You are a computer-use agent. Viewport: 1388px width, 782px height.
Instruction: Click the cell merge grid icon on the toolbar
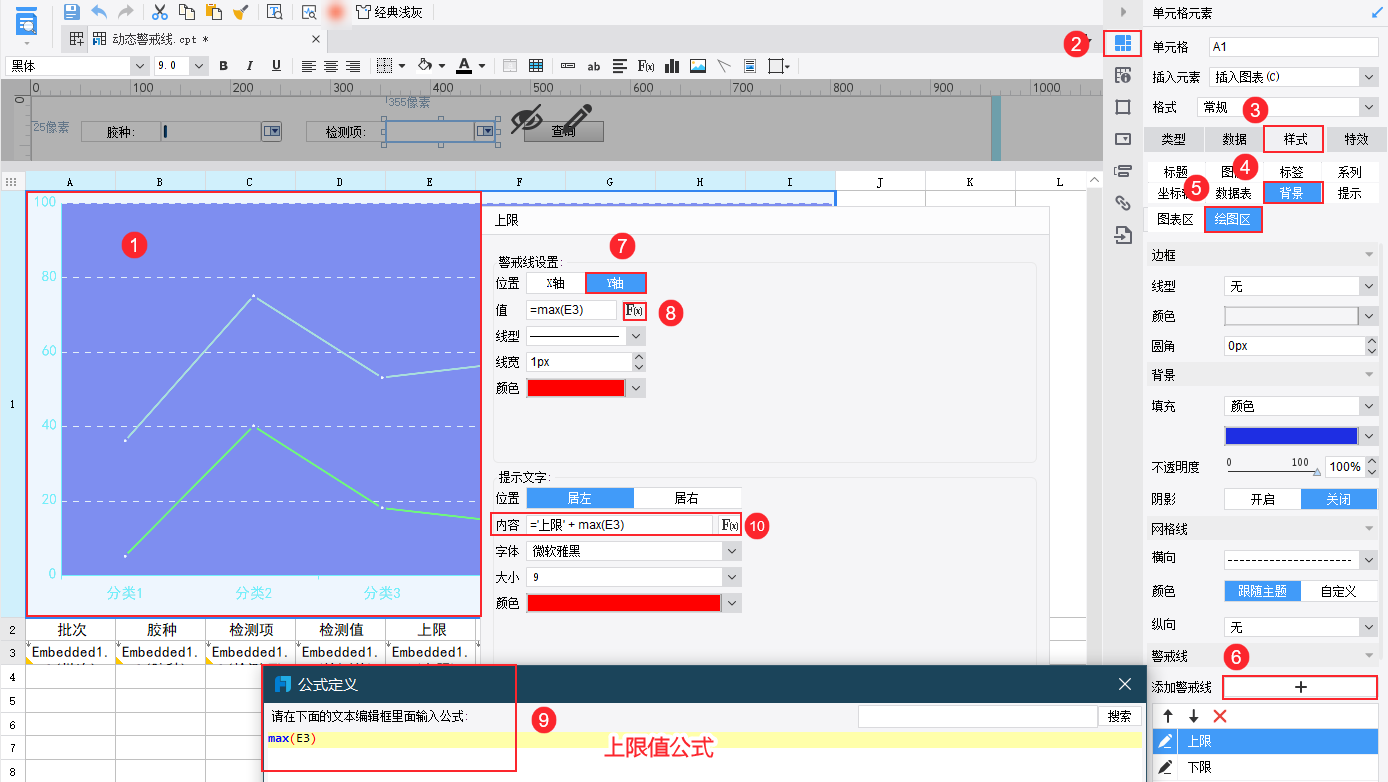point(536,65)
